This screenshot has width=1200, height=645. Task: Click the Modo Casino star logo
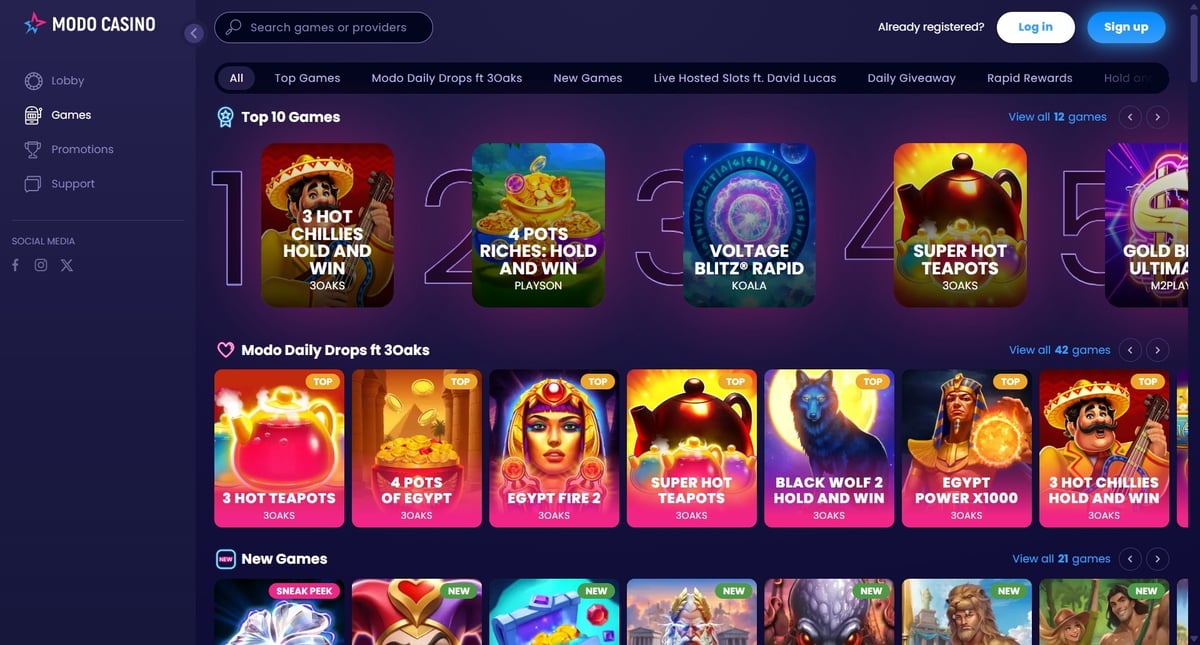34,22
